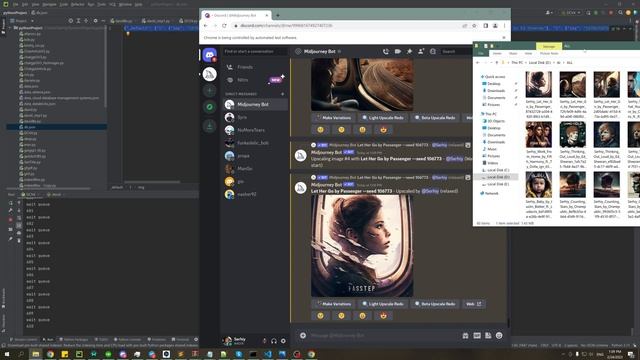Image resolution: width=640 pixels, height=360 pixels.
Task: Click Make Variations under the portrait image
Action: tap(333, 304)
